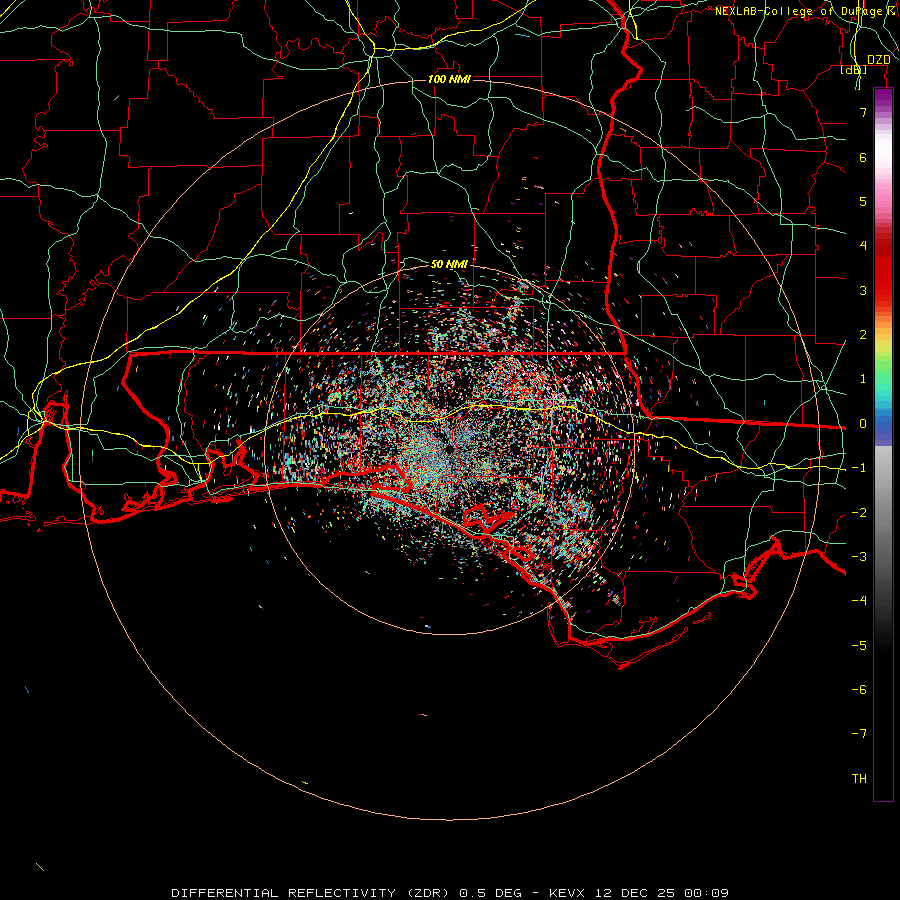Click the radar site at echo center
Image resolution: width=900 pixels, height=900 pixels.
pyautogui.click(x=449, y=450)
